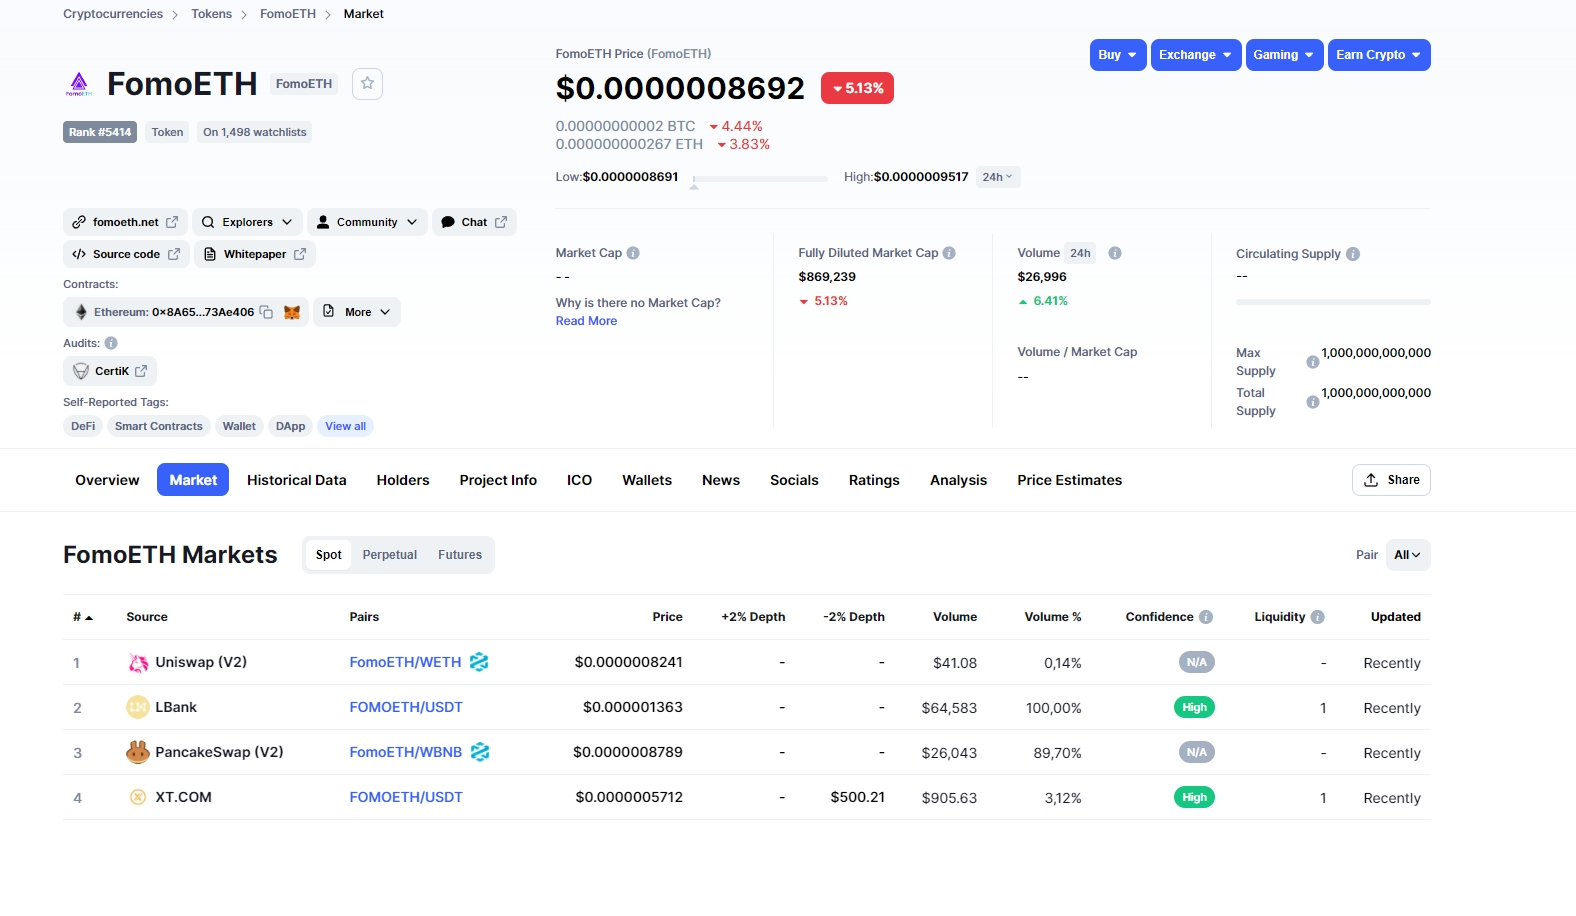Click DEX icon beside FomoETH/WBNB pair
Screen dimensions: 1576x916
pyautogui.click(x=480, y=752)
